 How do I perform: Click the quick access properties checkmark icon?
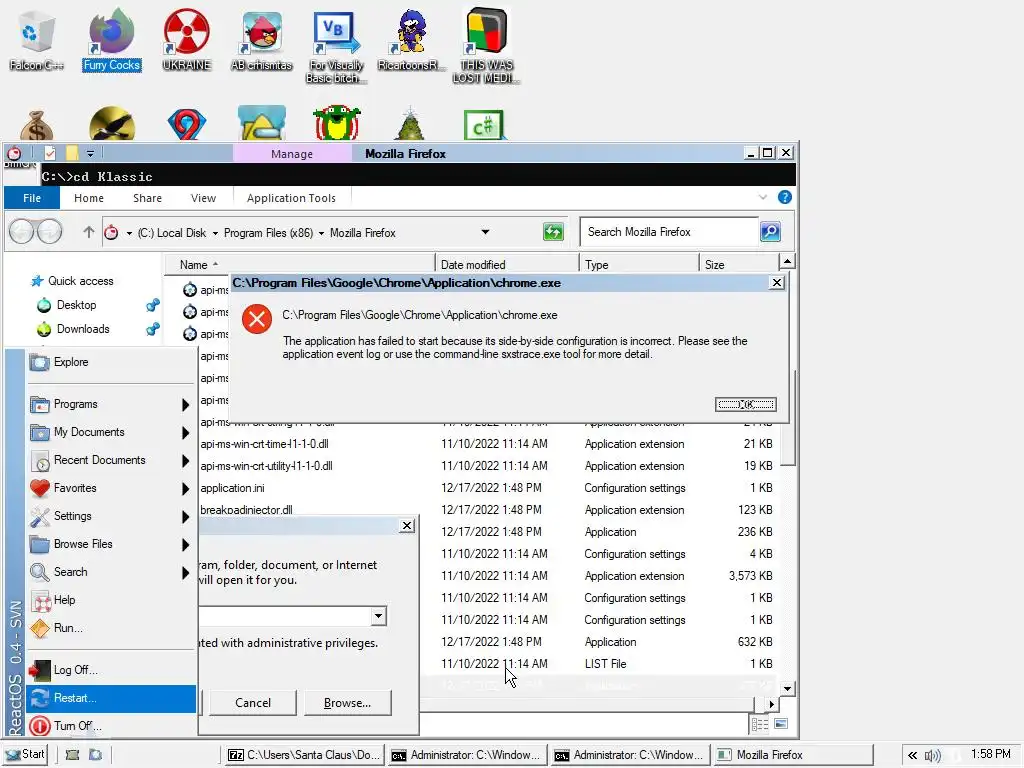[50, 153]
